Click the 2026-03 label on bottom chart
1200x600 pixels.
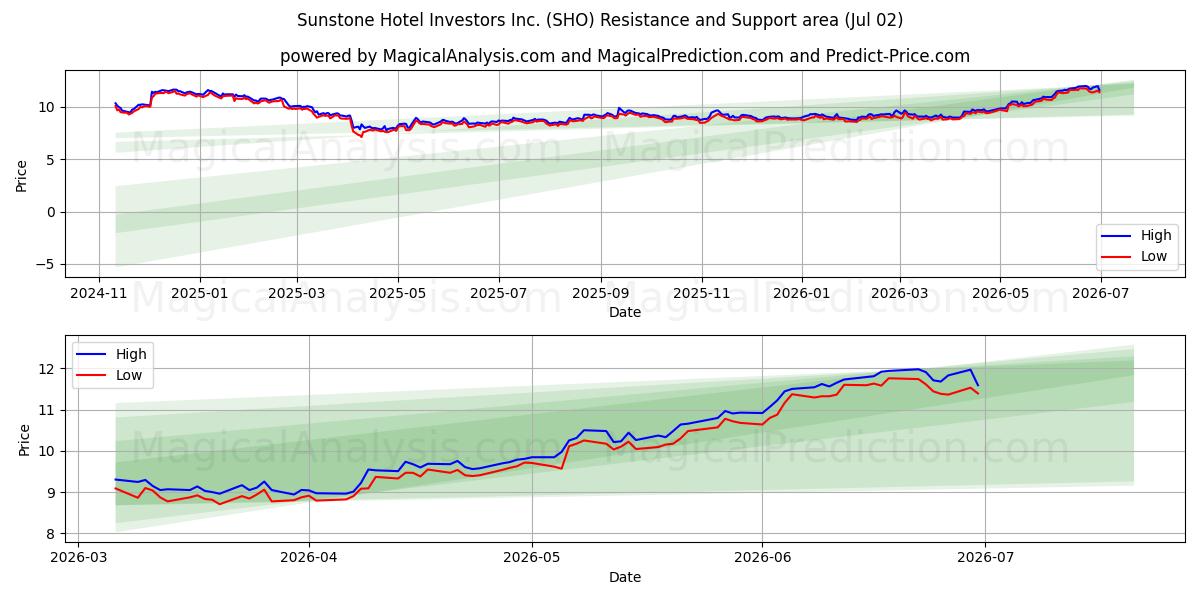[x=79, y=558]
